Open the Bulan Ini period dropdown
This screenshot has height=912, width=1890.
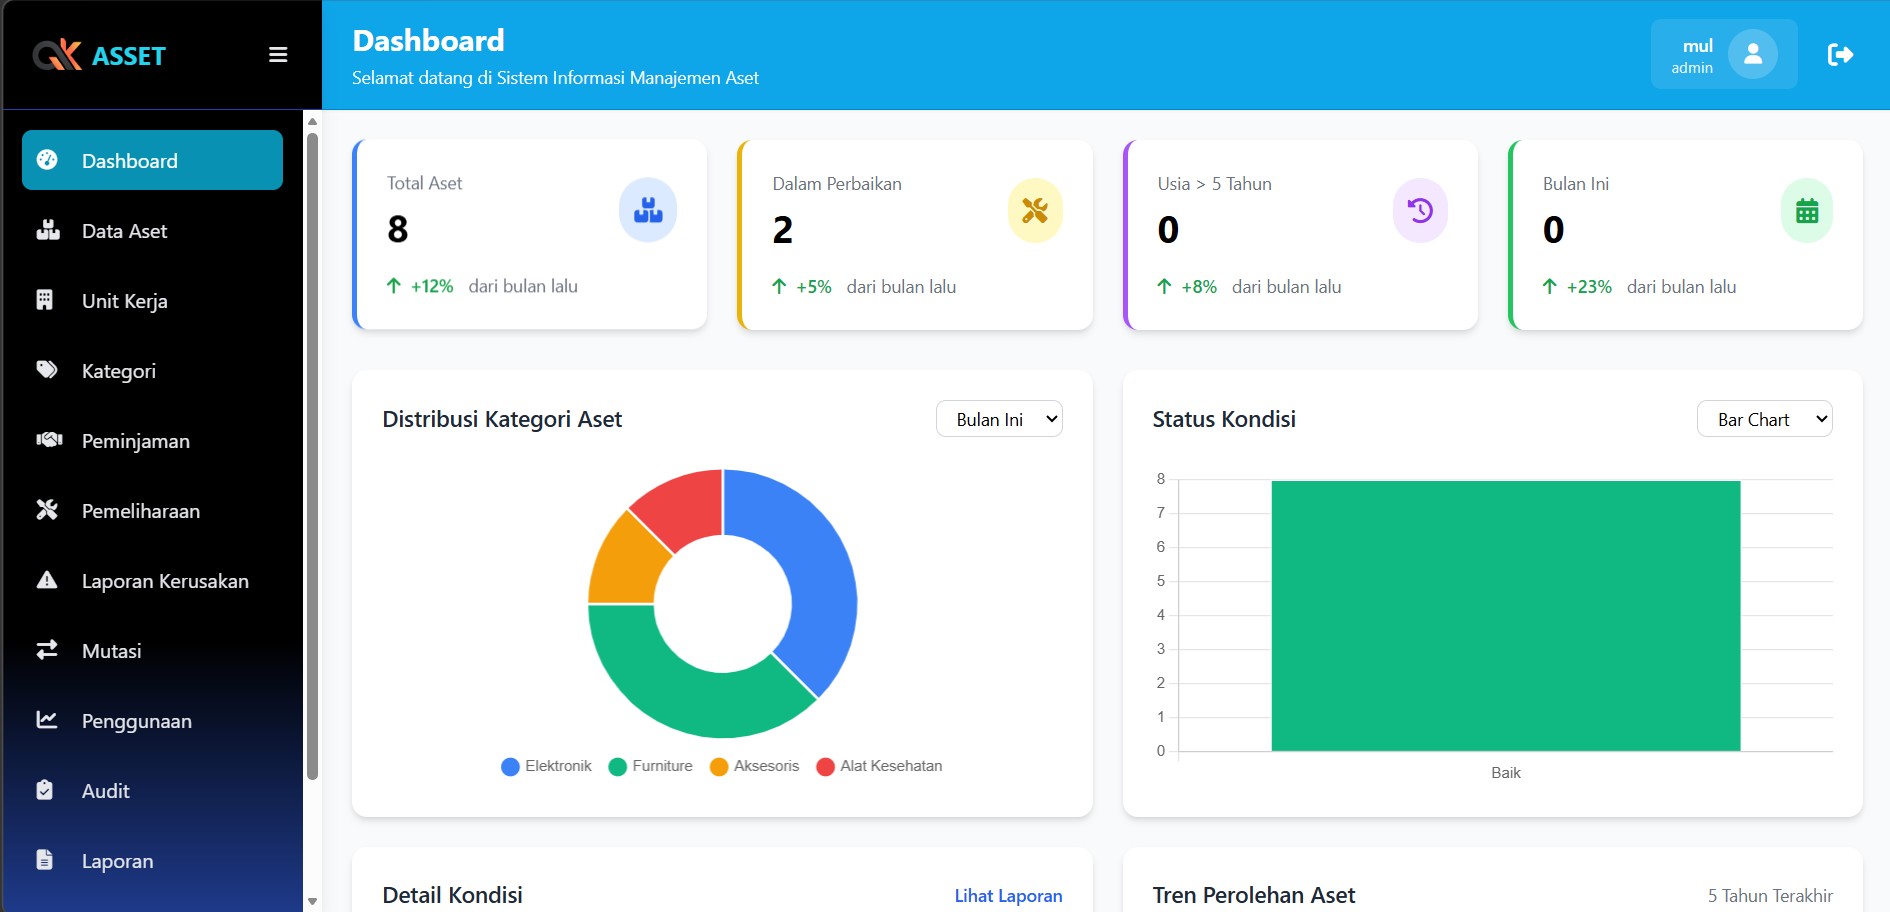[x=999, y=419]
